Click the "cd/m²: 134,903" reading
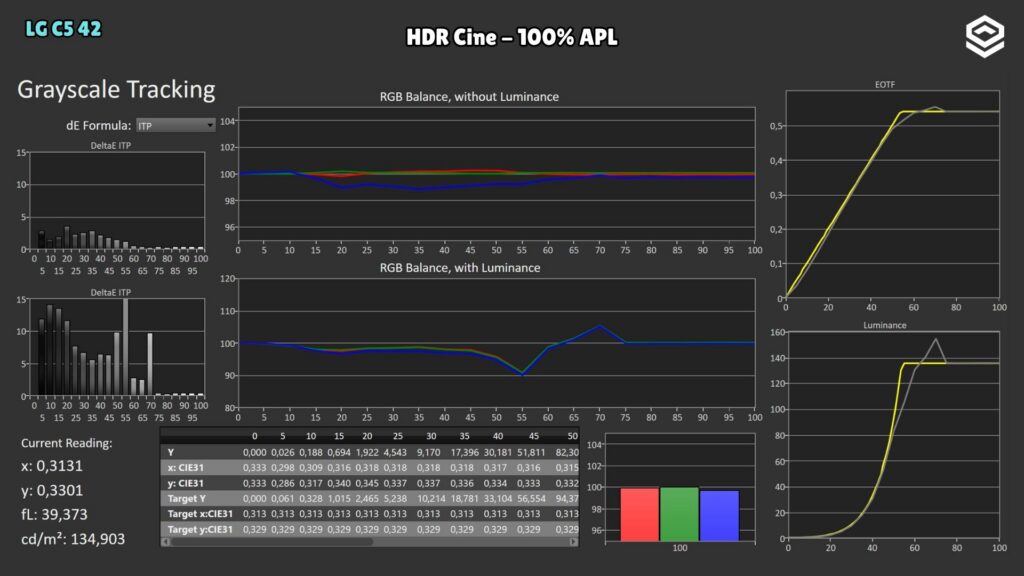 (x=73, y=539)
